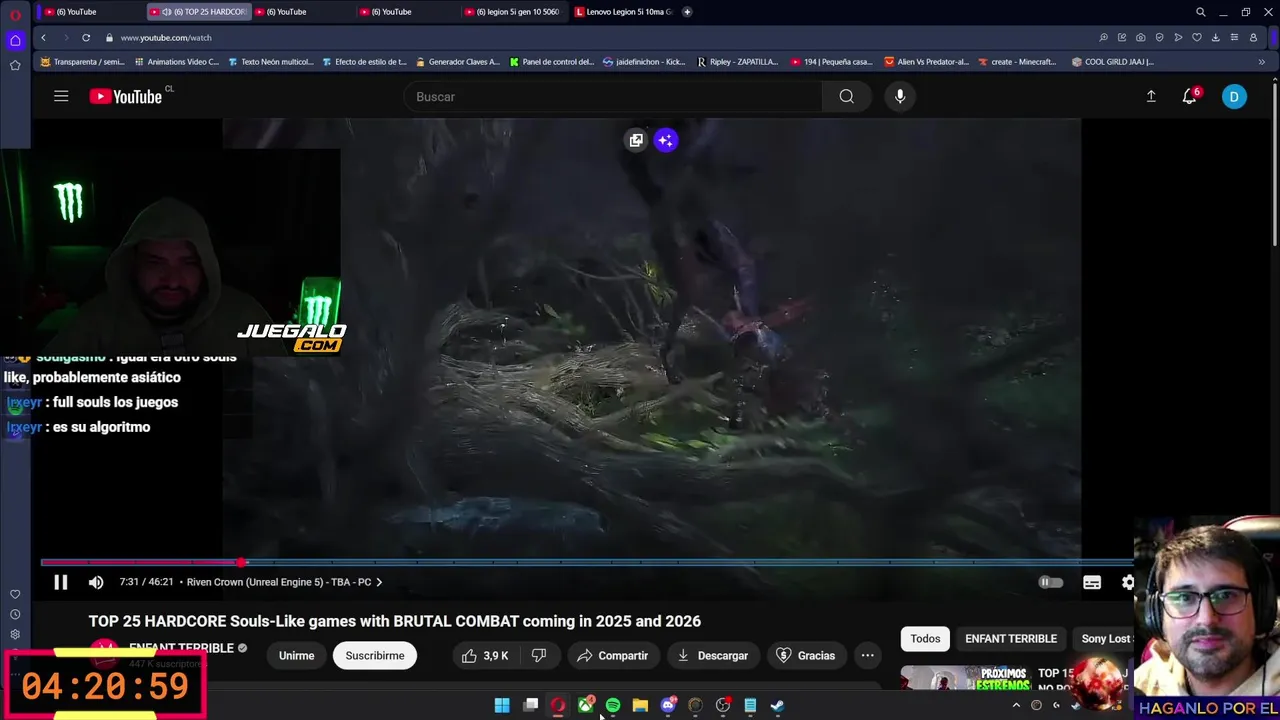Open 'Transparenta / semi...' bookmark
This screenshot has width=1280, height=720.
click(x=82, y=61)
